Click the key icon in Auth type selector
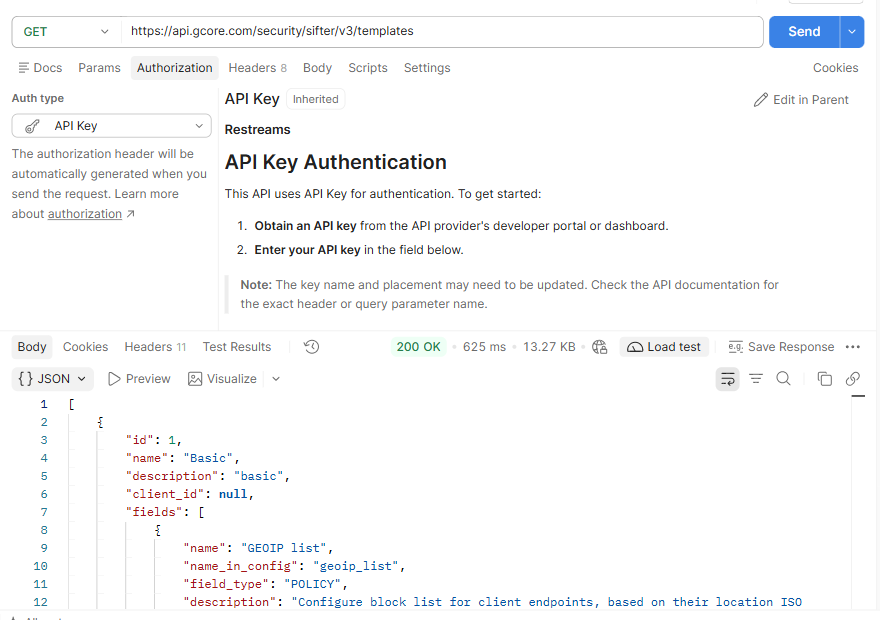This screenshot has width=880, height=620. point(33,126)
